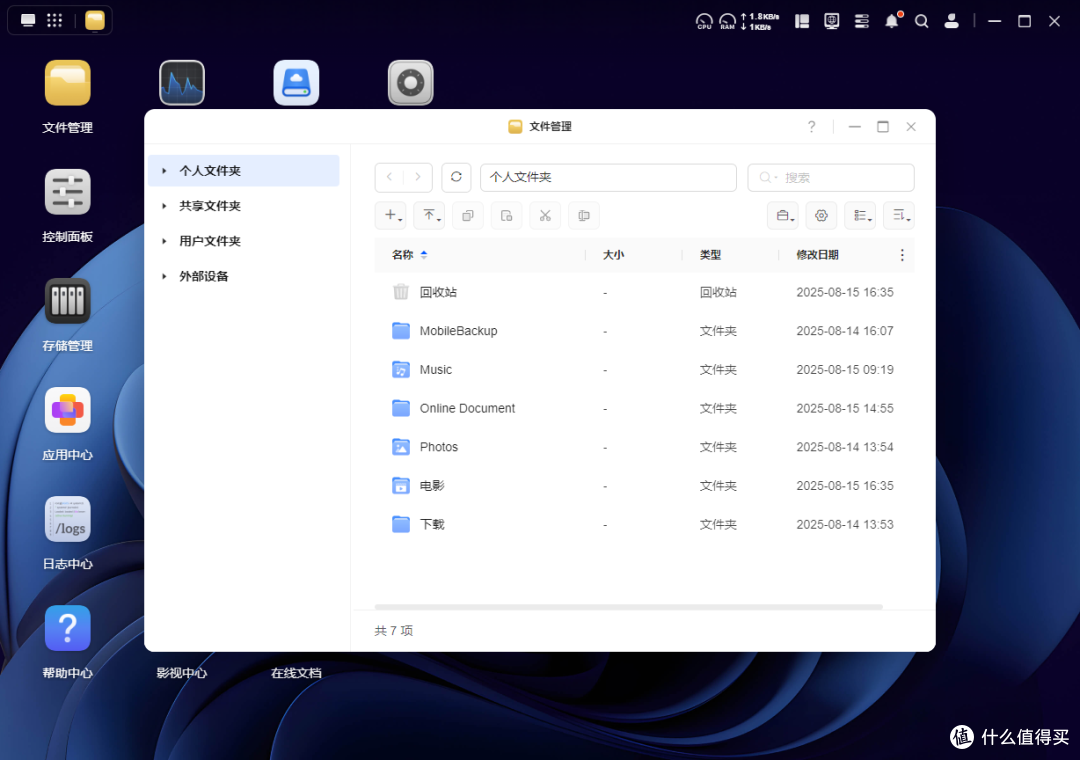Open the panel layout icon in top bar
The image size is (1080, 760).
tap(802, 21)
